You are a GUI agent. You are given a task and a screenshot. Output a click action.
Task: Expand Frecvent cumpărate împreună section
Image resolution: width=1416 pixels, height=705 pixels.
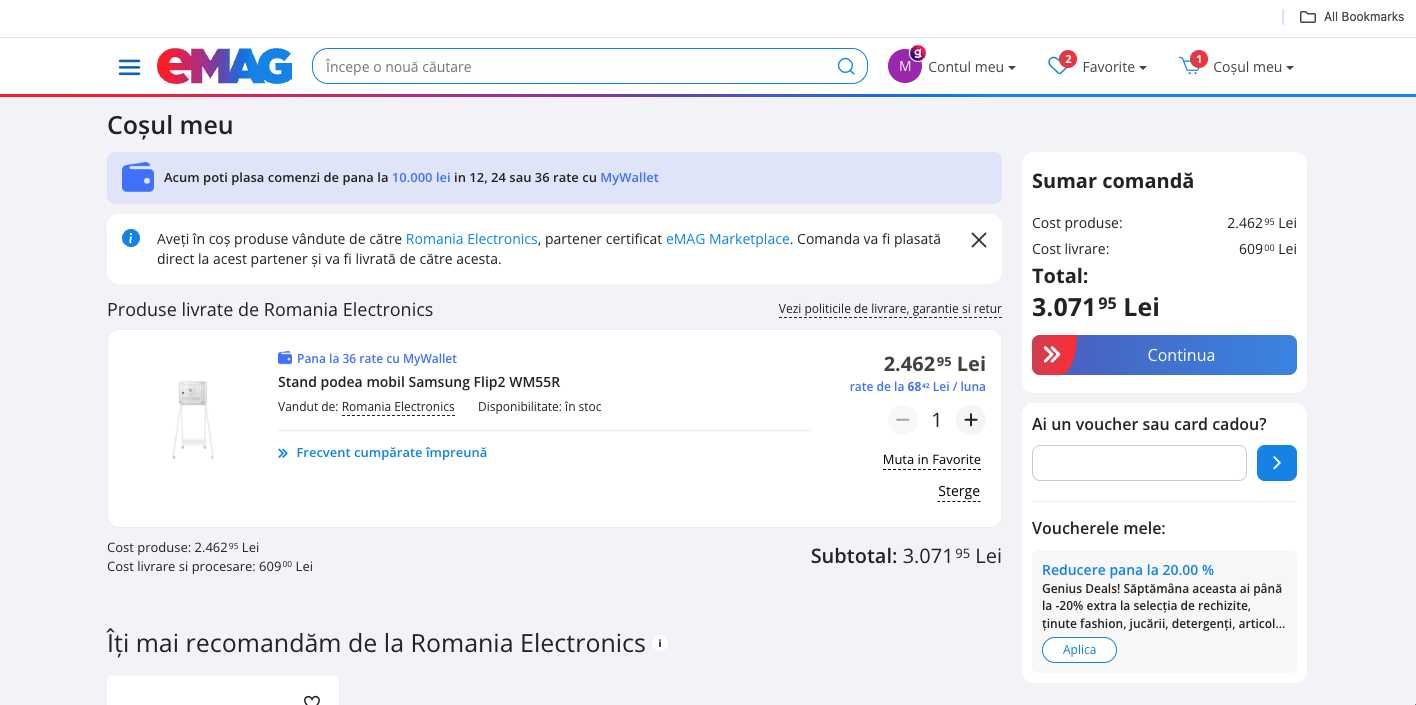pyautogui.click(x=383, y=453)
